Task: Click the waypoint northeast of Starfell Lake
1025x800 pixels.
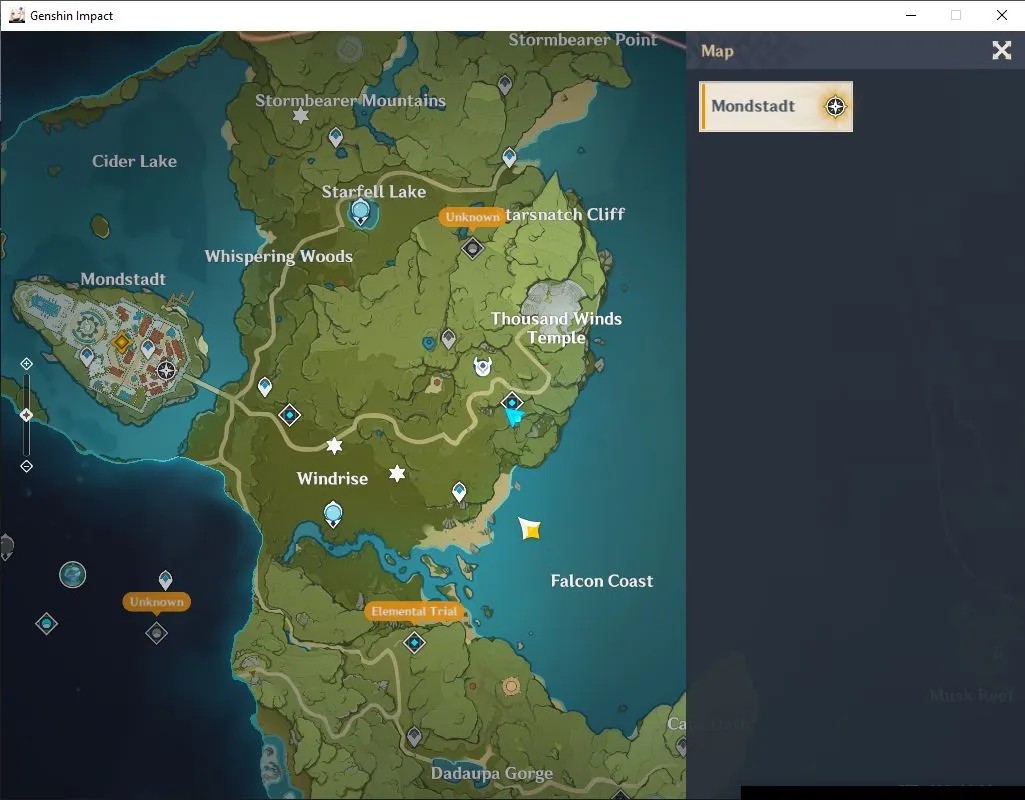Action: (509, 158)
